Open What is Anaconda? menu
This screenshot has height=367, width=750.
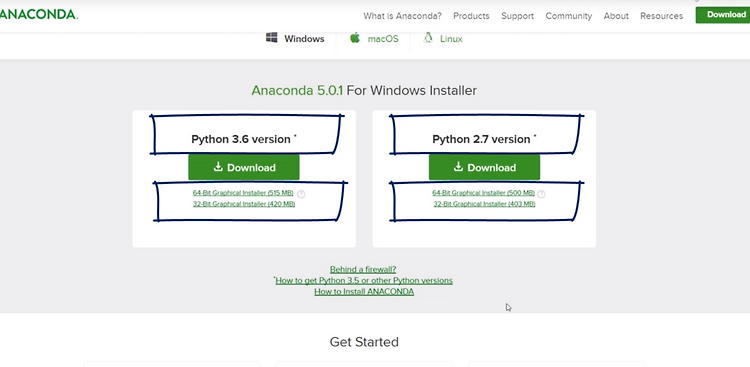coord(402,16)
